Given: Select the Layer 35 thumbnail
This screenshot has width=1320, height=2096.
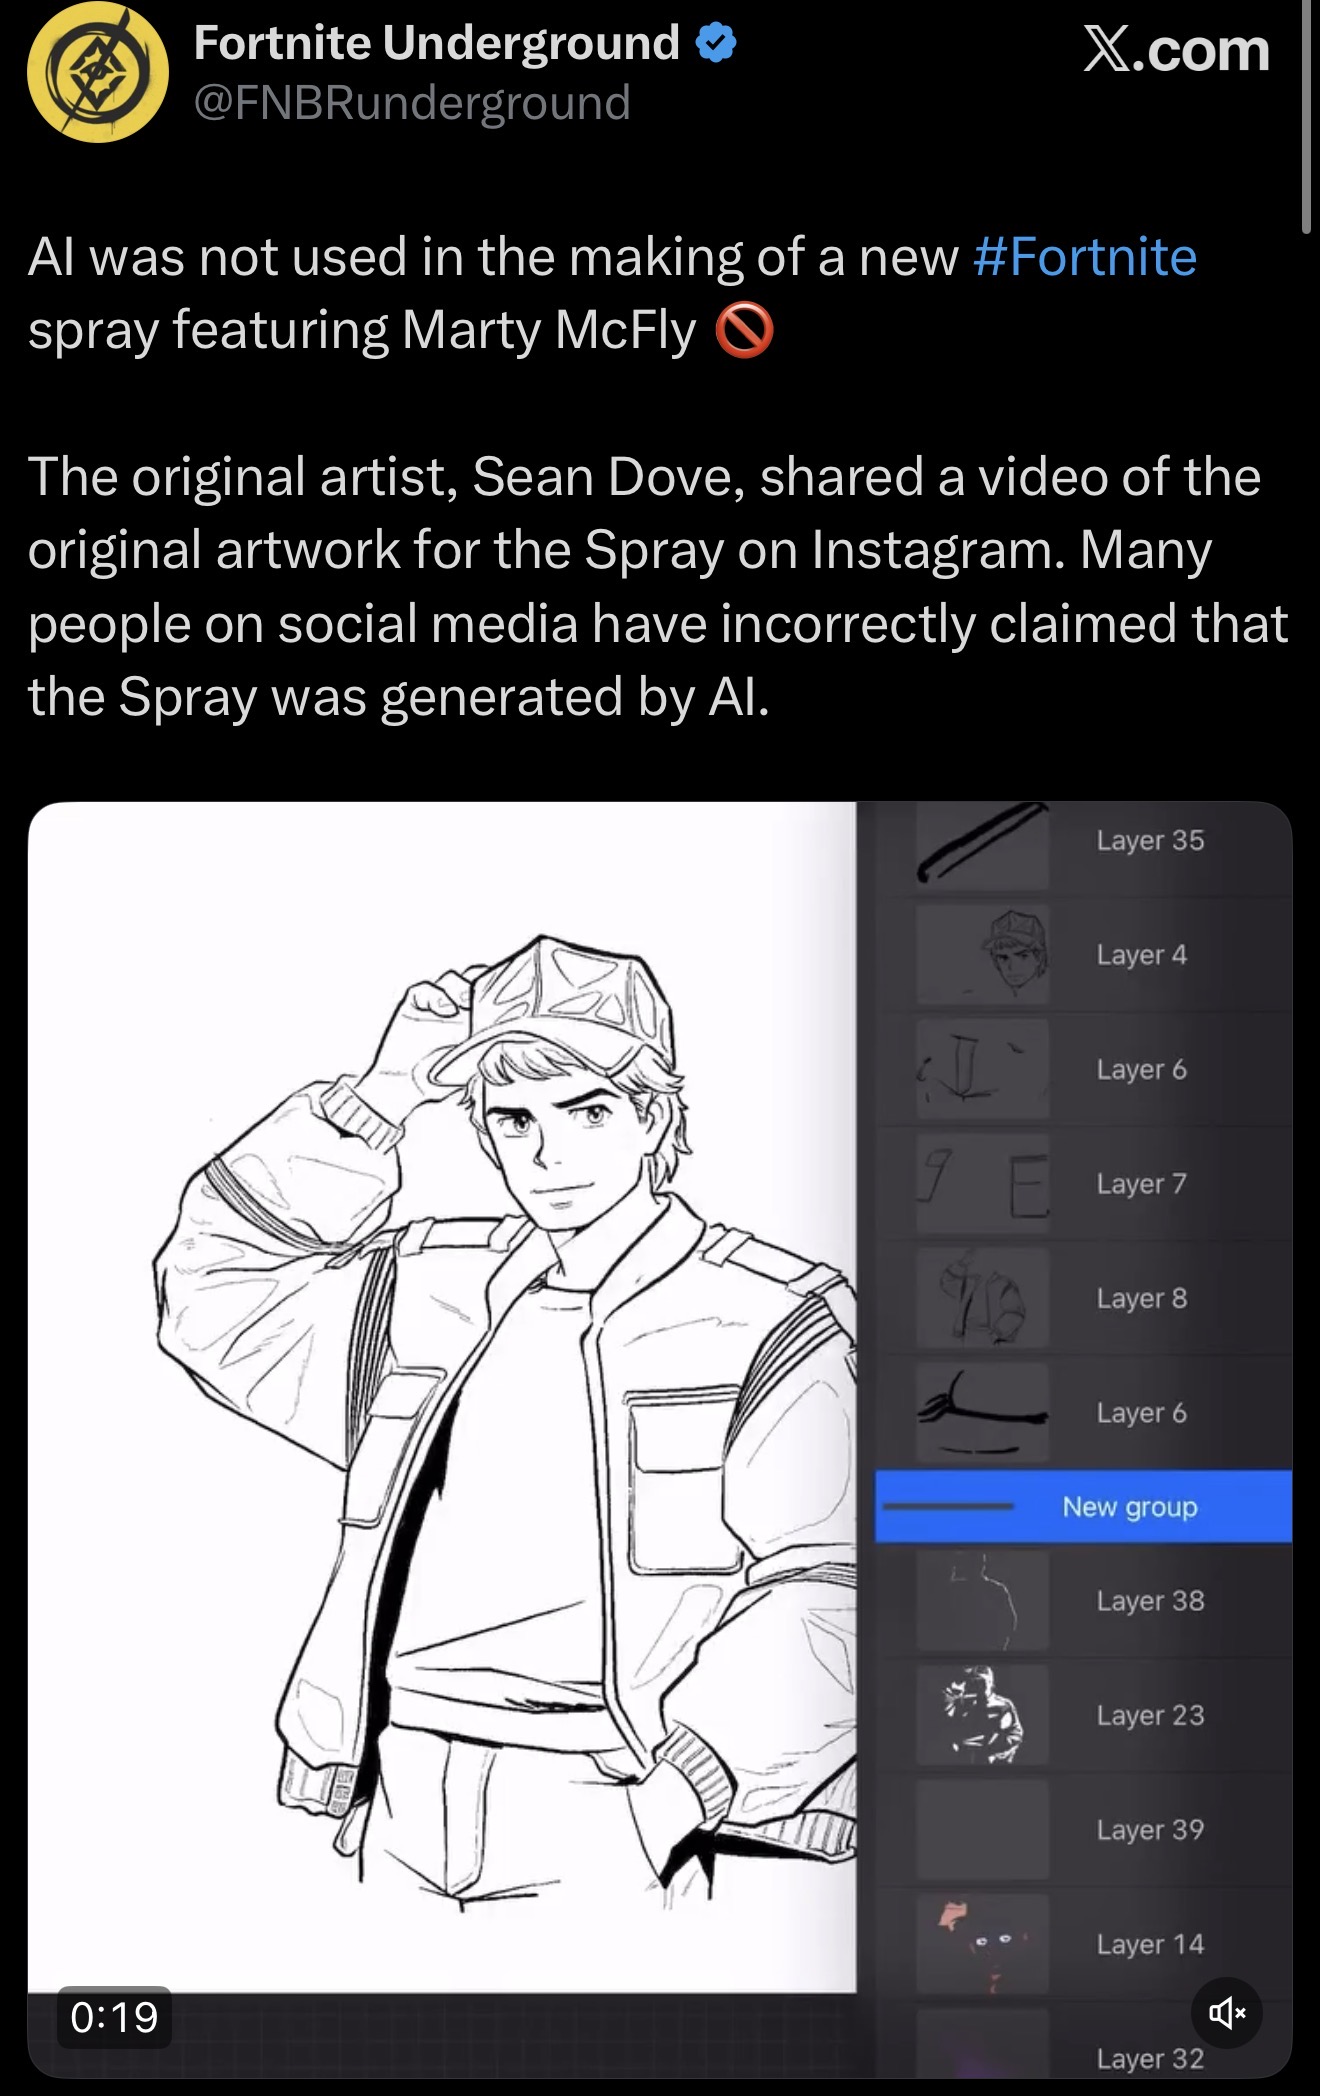Looking at the screenshot, I should [982, 843].
